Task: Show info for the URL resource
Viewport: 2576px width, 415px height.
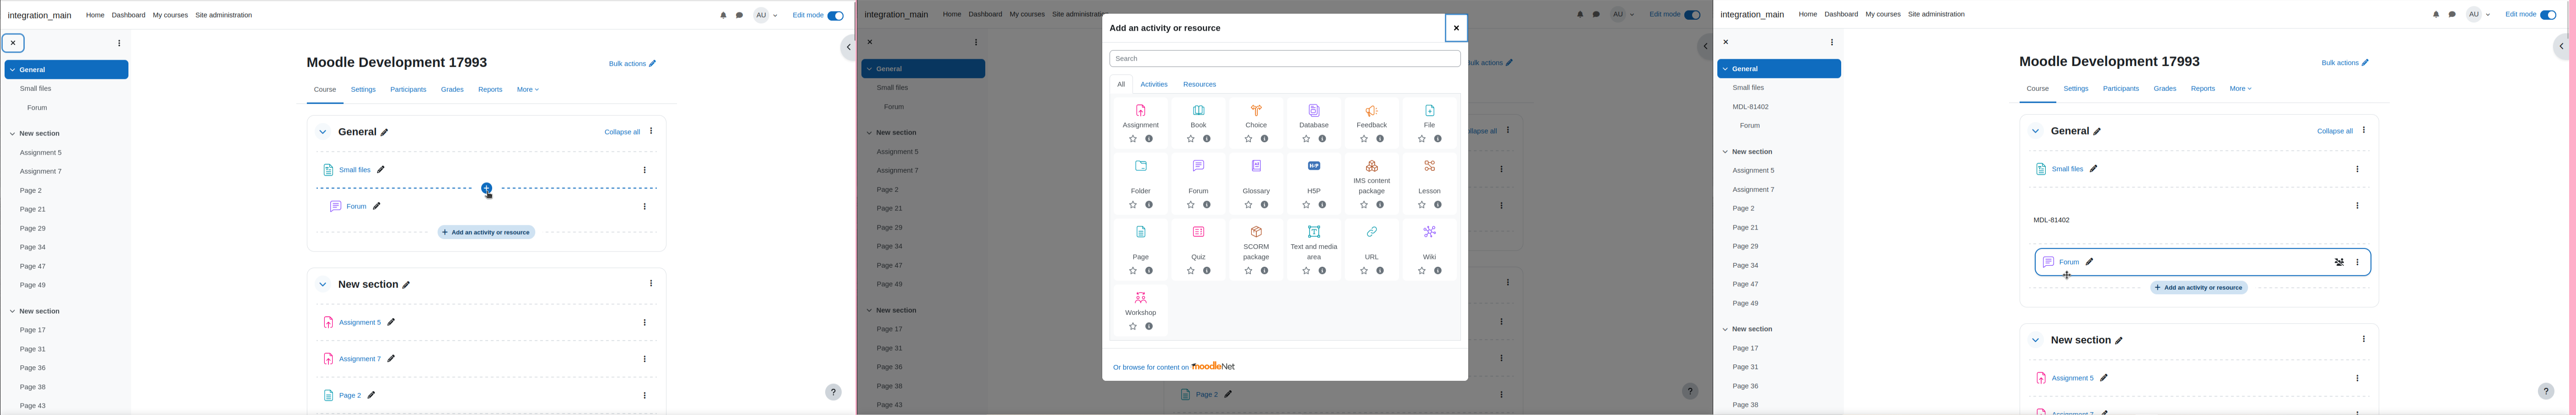Action: pos(1380,271)
